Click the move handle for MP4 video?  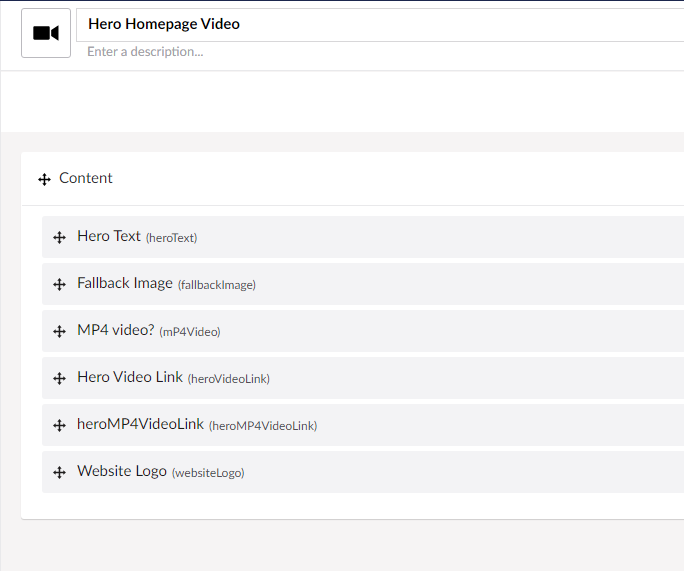pyautogui.click(x=60, y=332)
